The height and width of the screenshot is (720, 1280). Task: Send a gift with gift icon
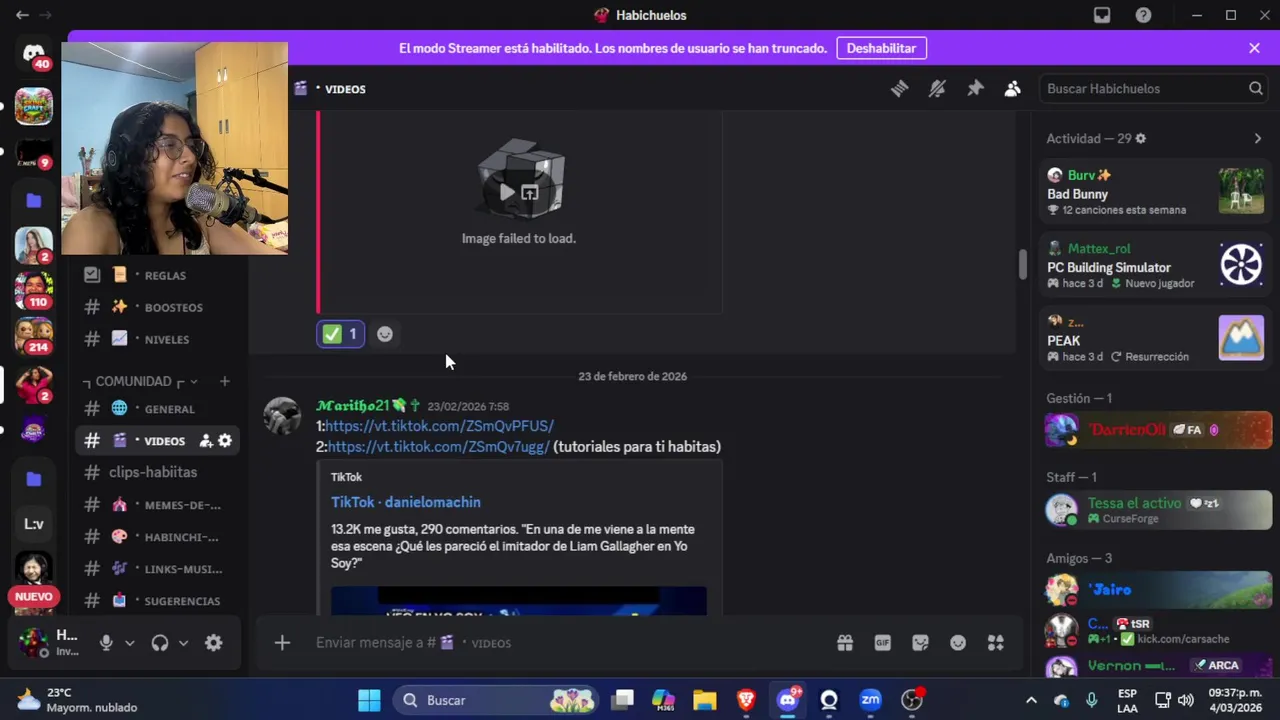[845, 643]
